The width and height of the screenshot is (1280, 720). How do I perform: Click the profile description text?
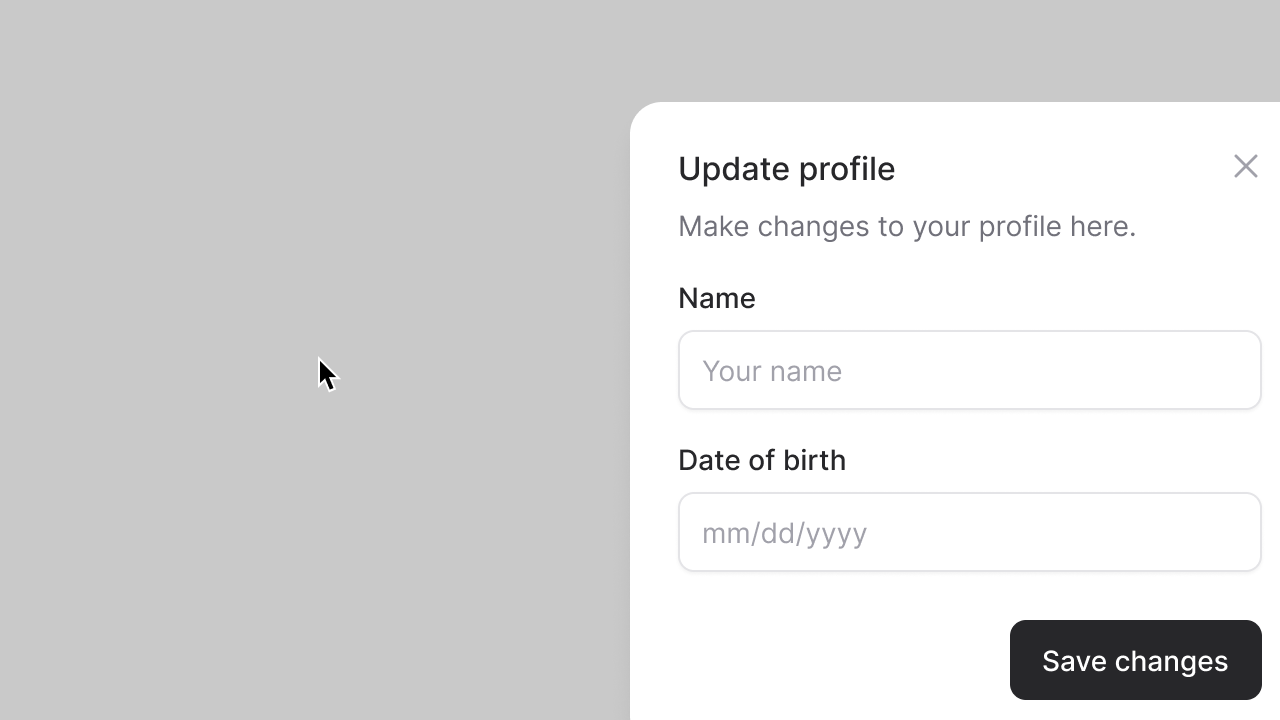pyautogui.click(x=907, y=226)
